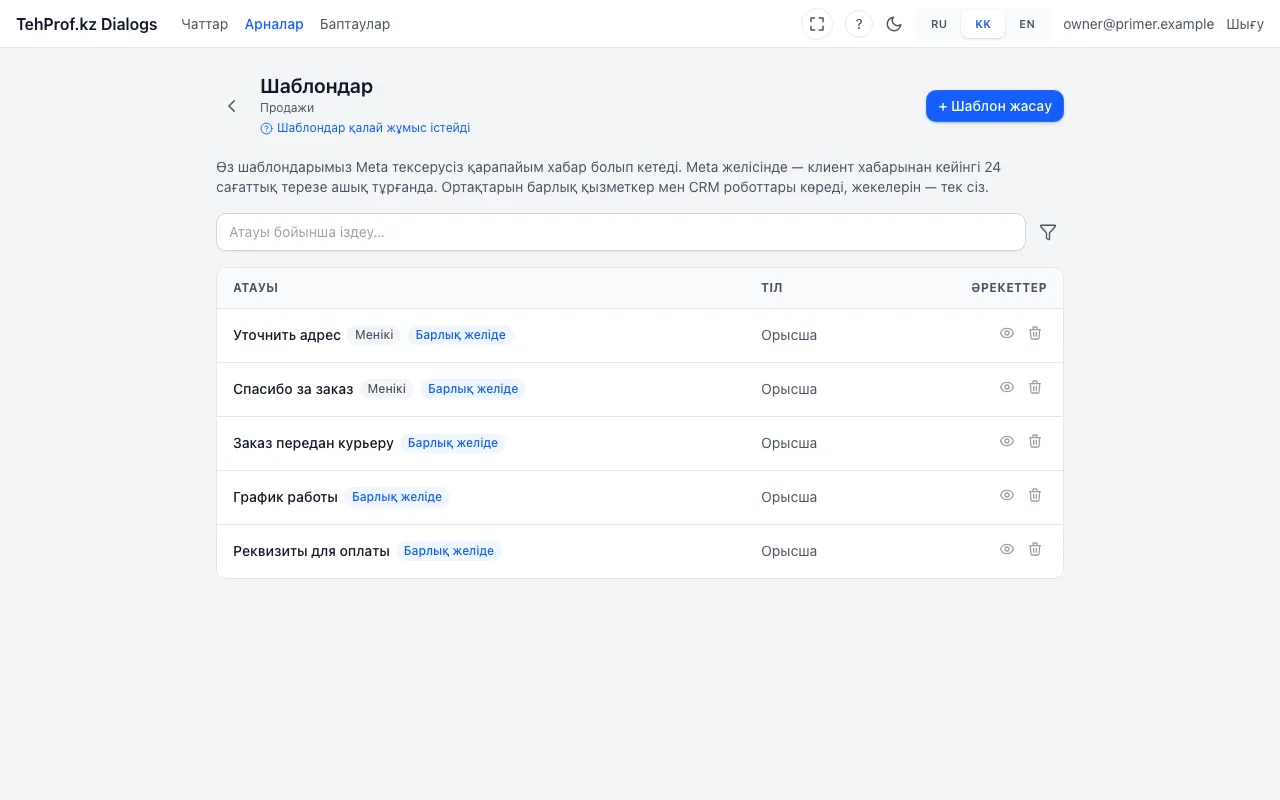
Task: Click the 'Уточнить адрес' template name
Action: (x=287, y=335)
